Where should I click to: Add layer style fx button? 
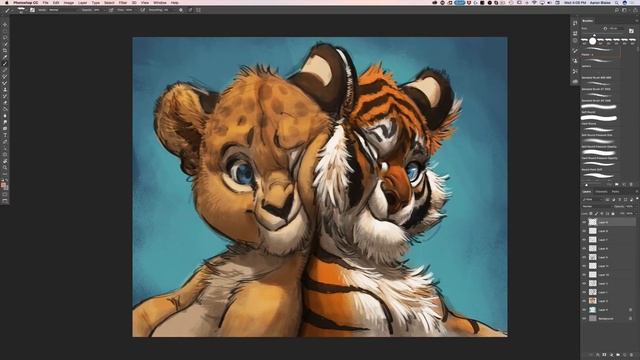click(x=598, y=355)
